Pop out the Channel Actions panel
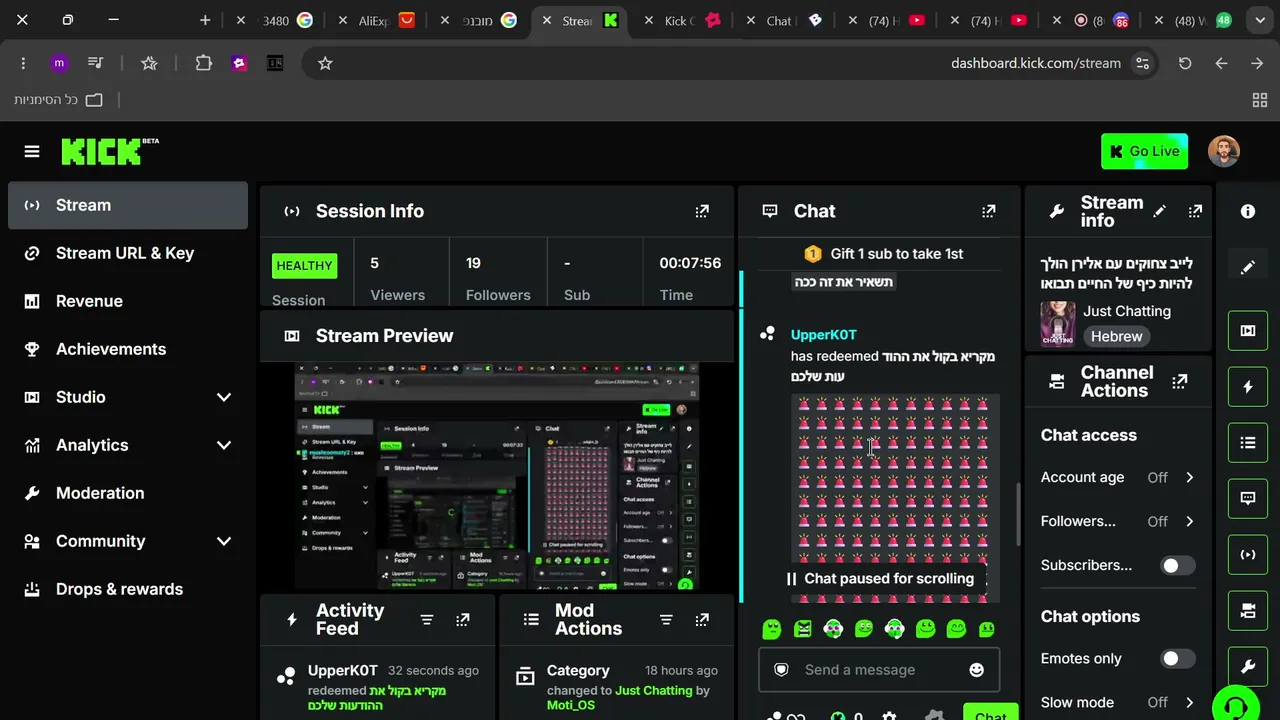Image resolution: width=1280 pixels, height=720 pixels. [1180, 381]
